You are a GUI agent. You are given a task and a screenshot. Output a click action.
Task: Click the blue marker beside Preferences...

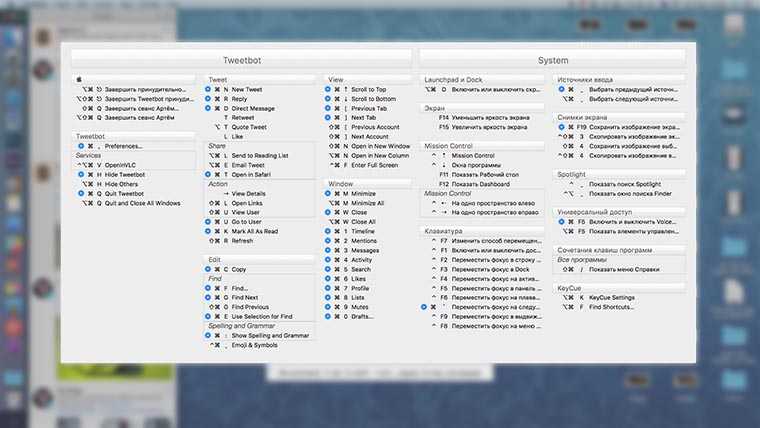(x=81, y=146)
